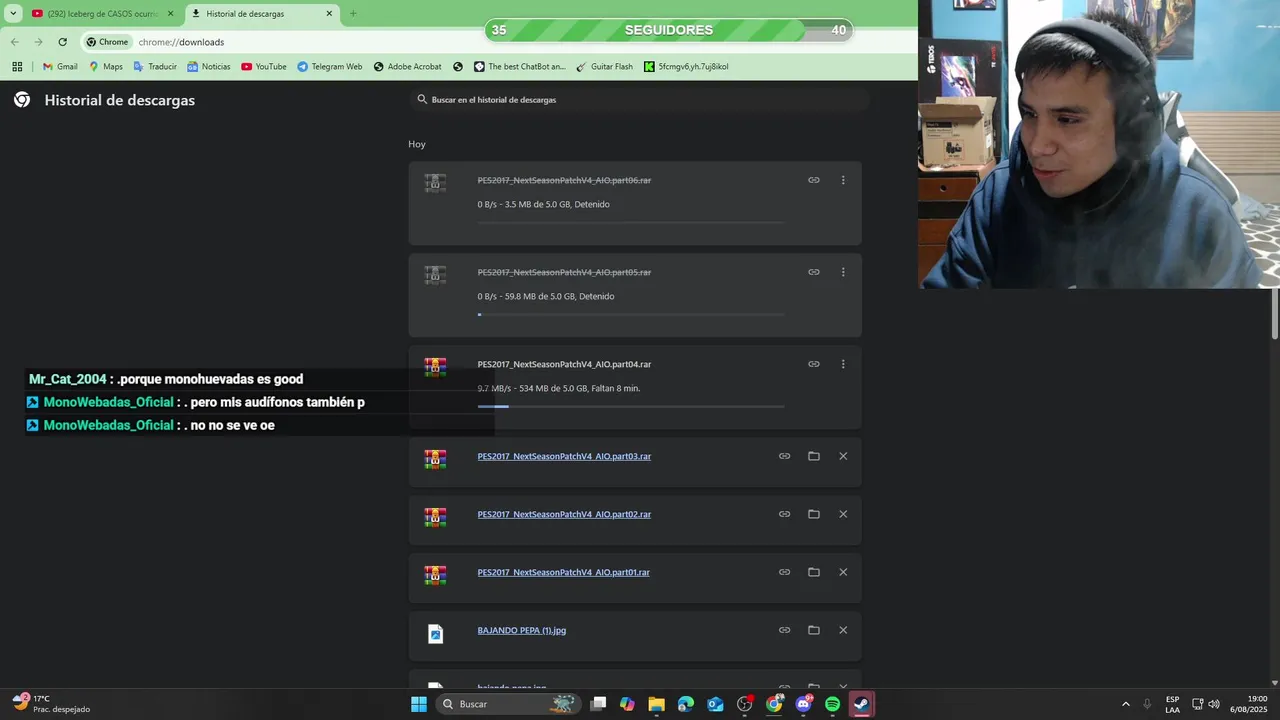Image resolution: width=1280 pixels, height=720 pixels.
Task: Open more actions menu for part05.rar
Action: click(843, 272)
